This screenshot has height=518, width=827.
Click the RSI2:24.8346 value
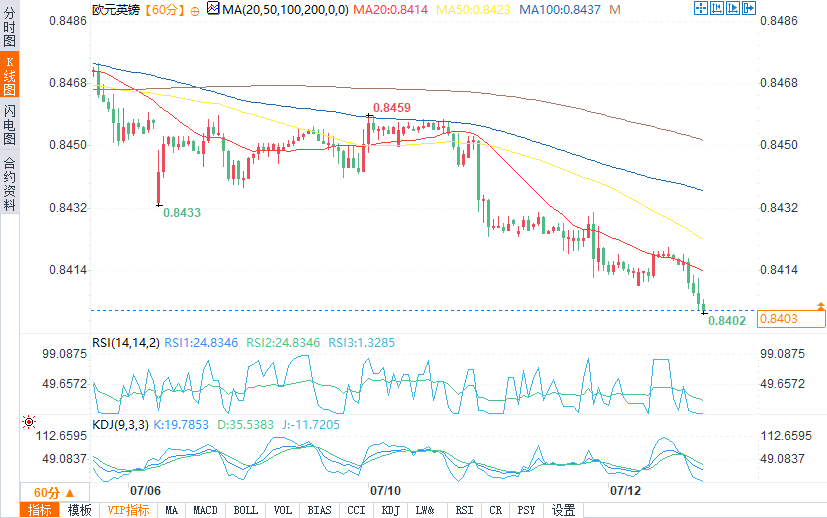coord(283,343)
